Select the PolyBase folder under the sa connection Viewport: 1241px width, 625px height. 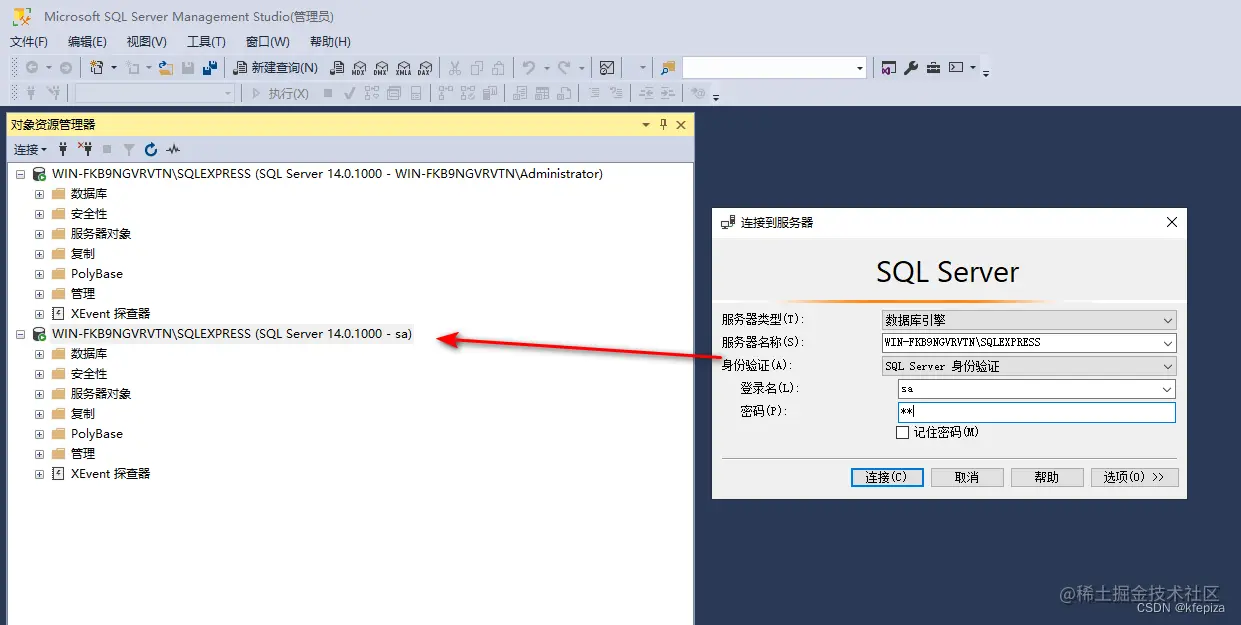[96, 434]
